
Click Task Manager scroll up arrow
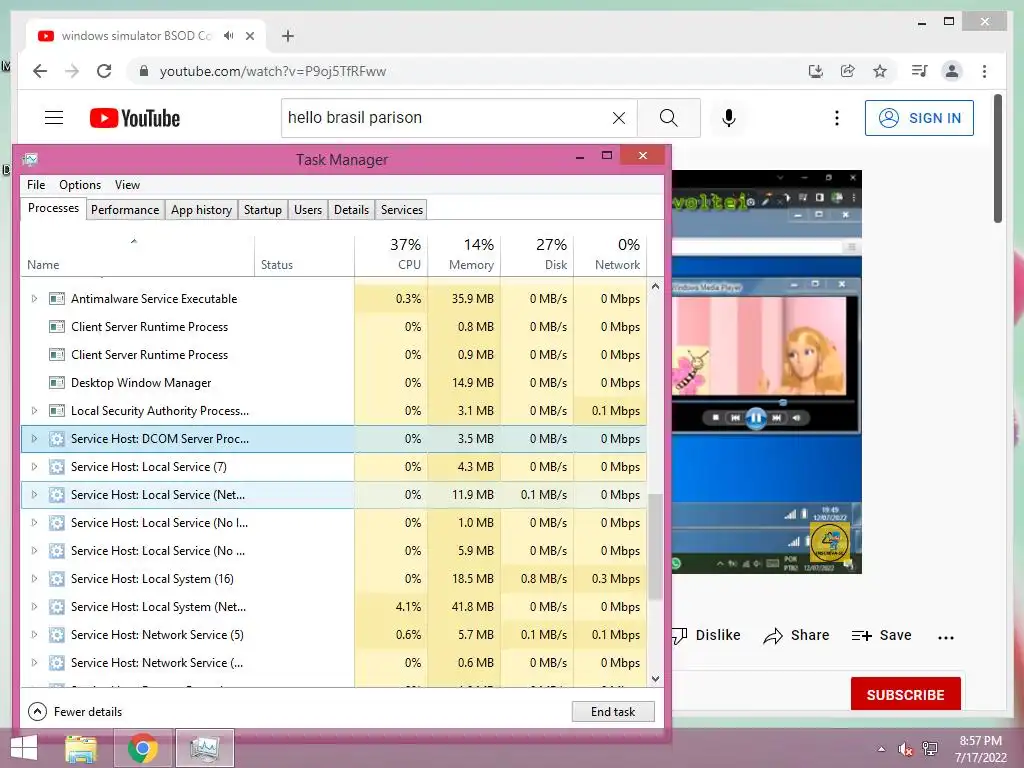pyautogui.click(x=655, y=286)
